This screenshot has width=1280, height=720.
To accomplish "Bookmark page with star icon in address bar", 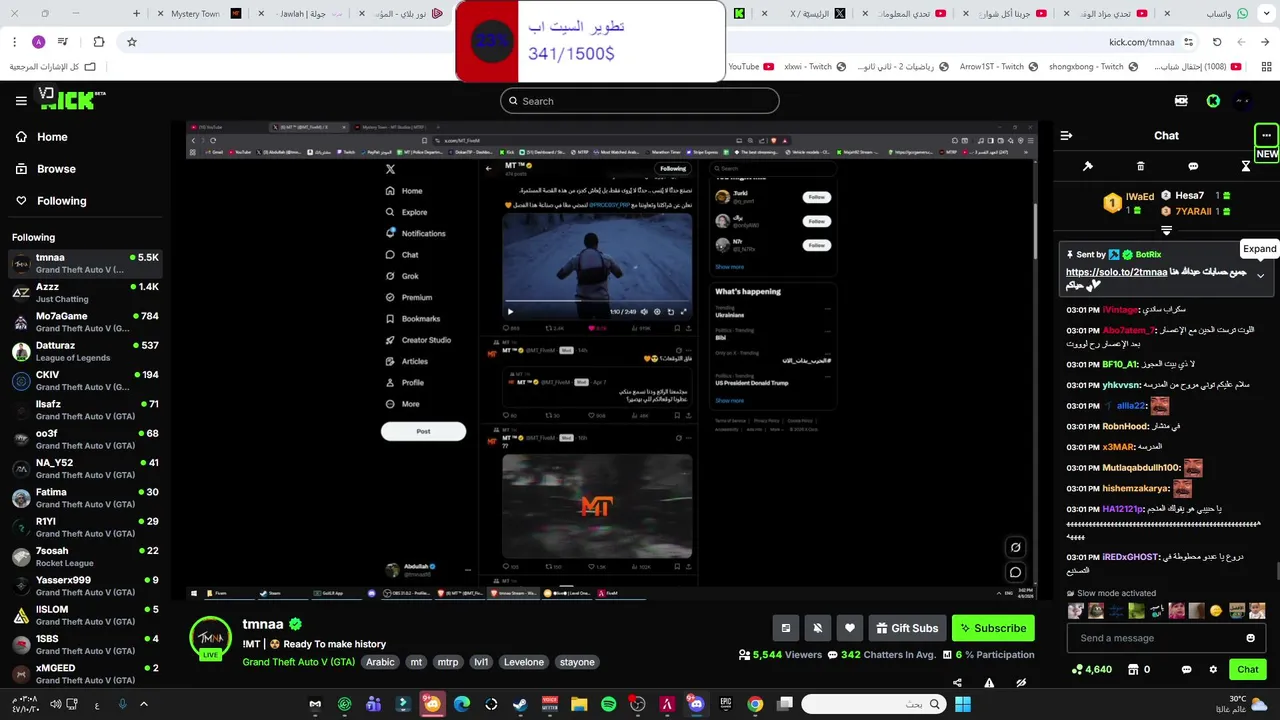I will [x=132, y=42].
